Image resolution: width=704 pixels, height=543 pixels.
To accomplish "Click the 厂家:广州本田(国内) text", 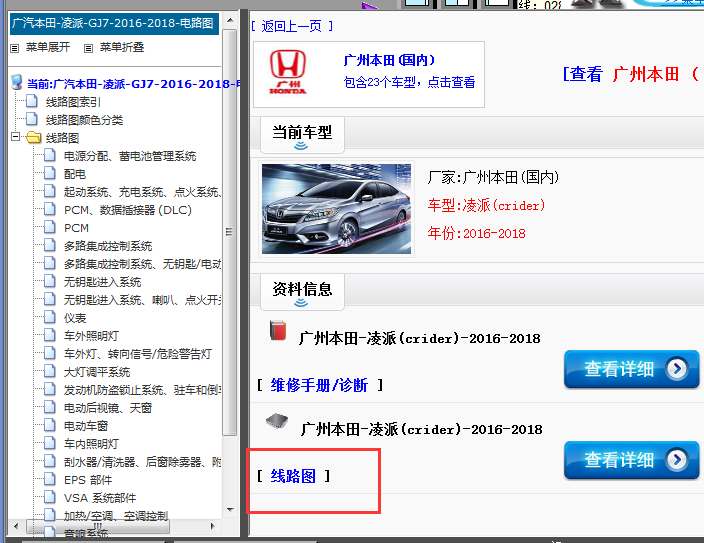I will pos(493,177).
